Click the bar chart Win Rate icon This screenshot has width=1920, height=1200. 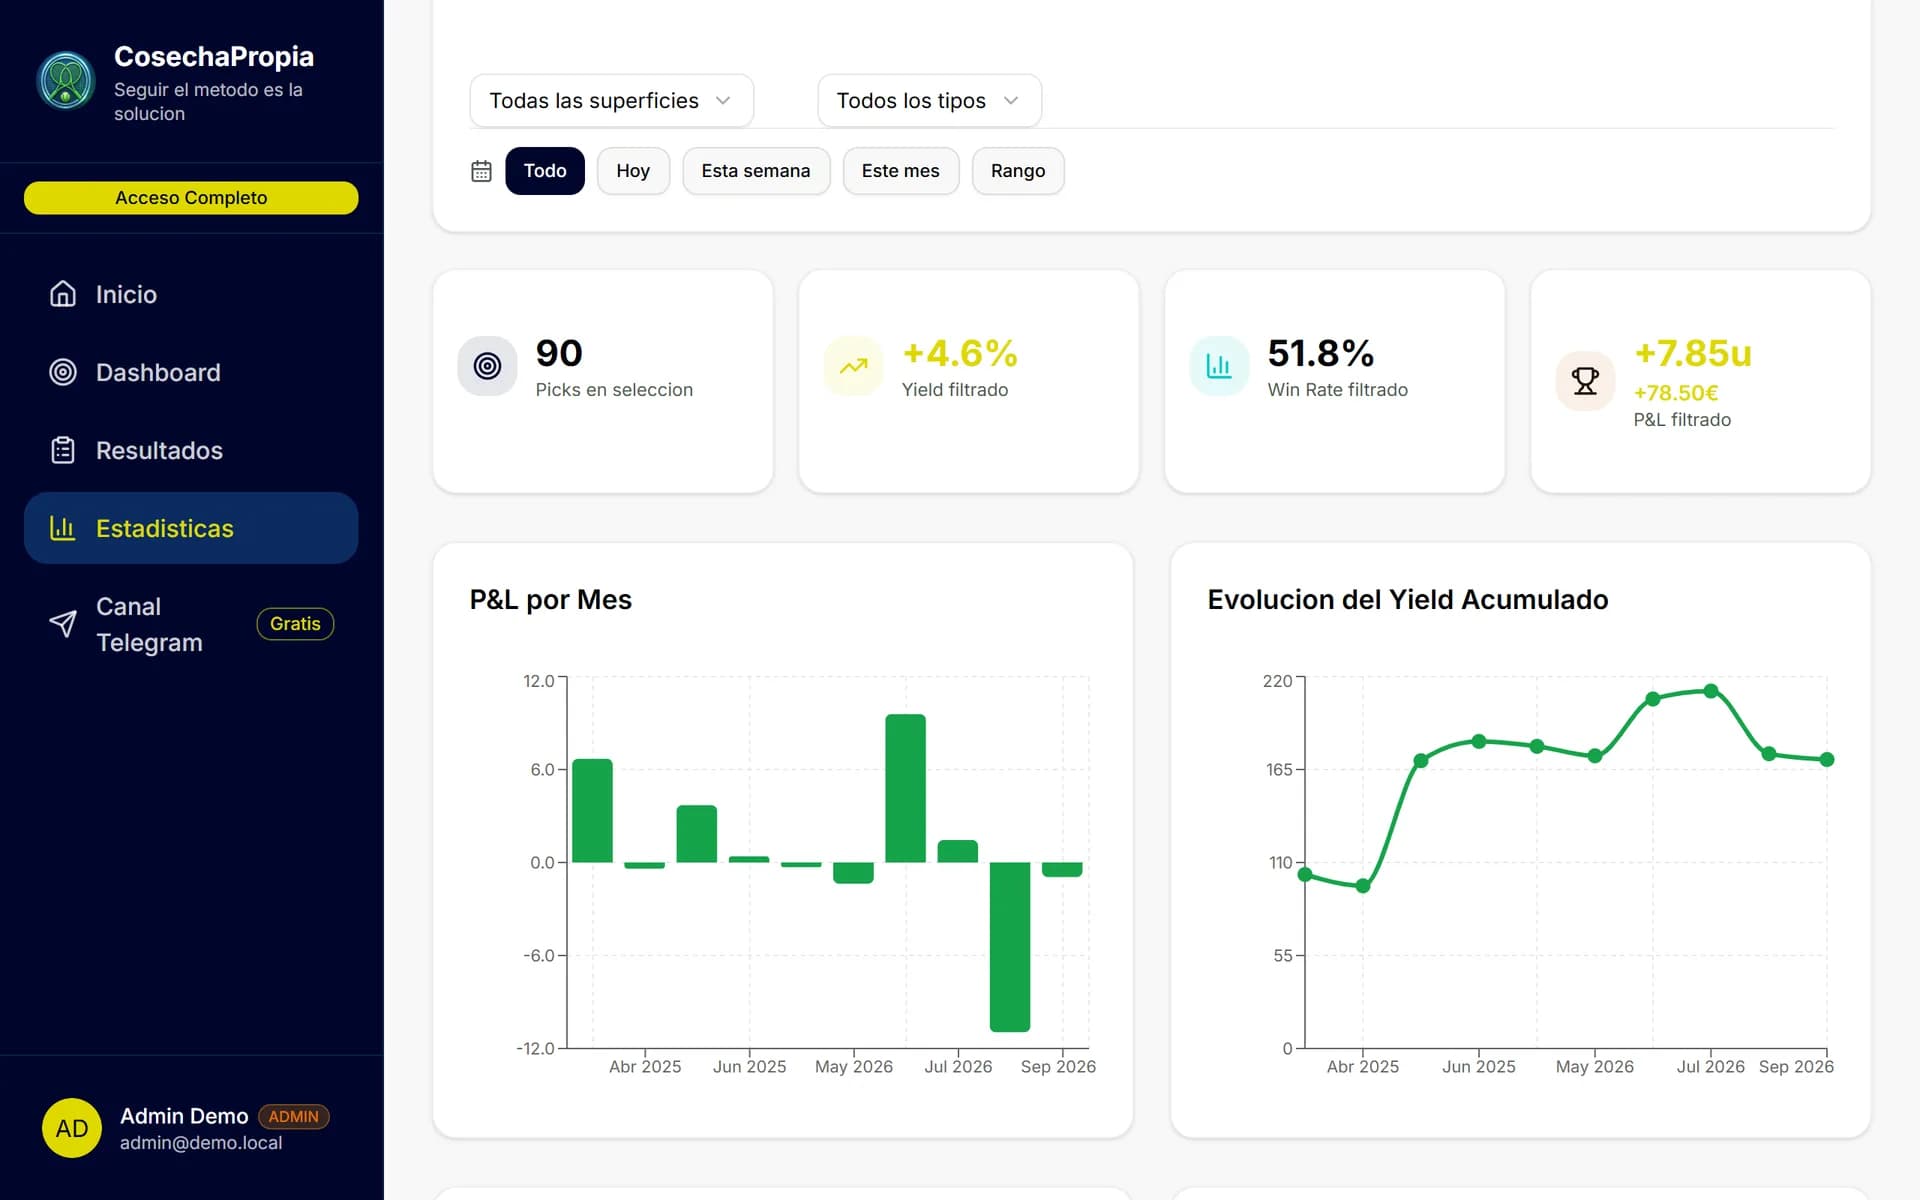pyautogui.click(x=1219, y=366)
